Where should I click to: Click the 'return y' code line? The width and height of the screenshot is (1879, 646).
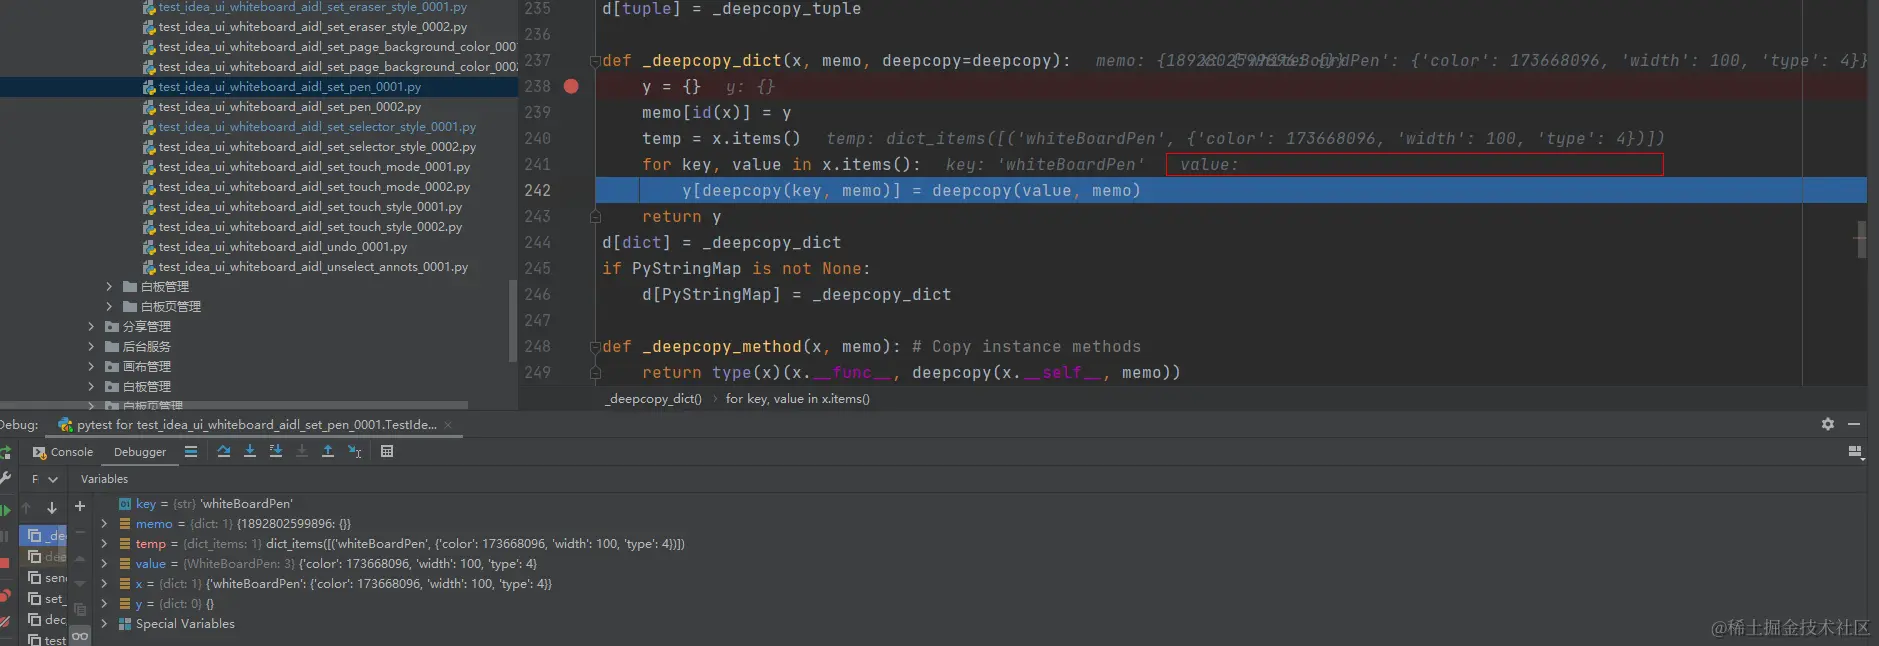[x=681, y=217]
